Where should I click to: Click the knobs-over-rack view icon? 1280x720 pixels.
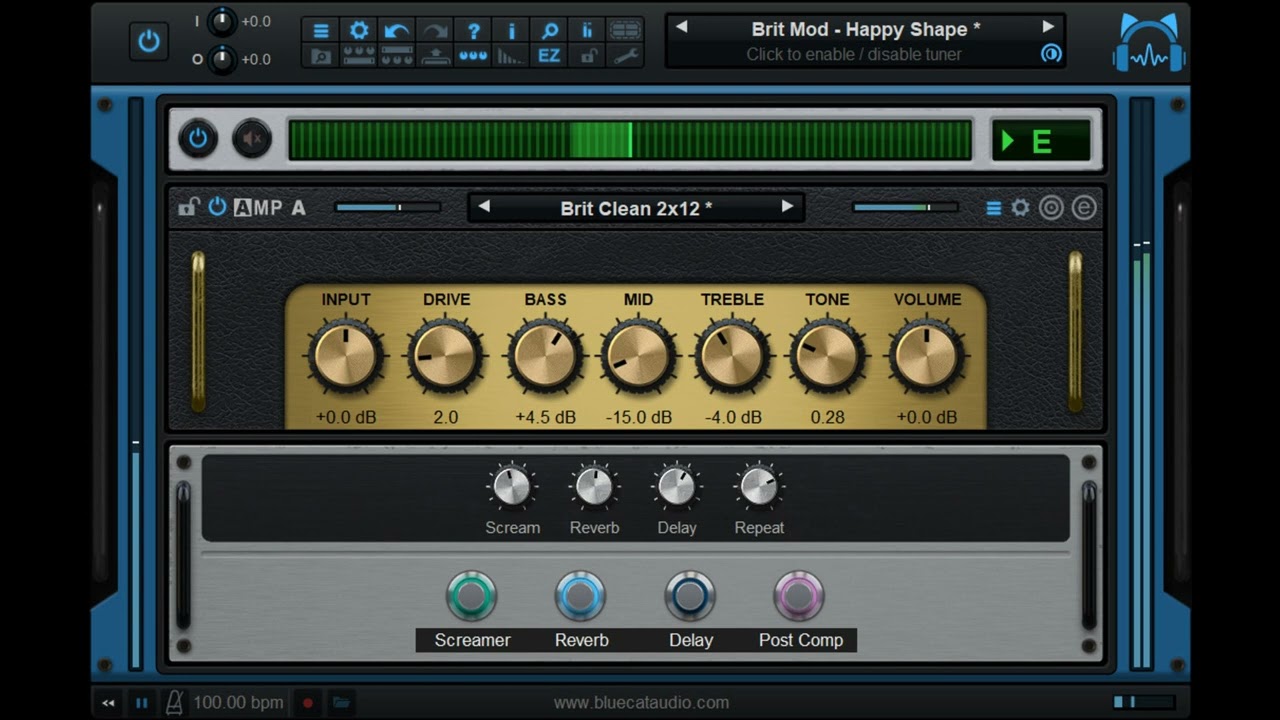[359, 56]
